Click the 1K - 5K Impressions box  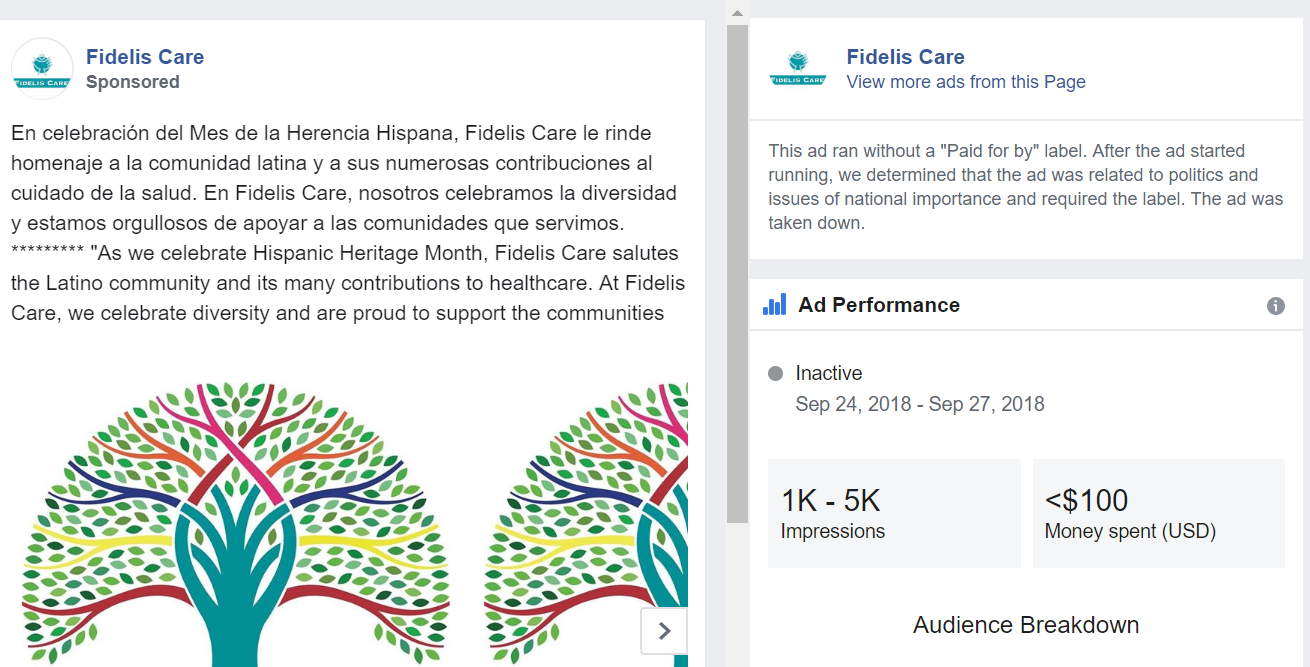[x=894, y=514]
